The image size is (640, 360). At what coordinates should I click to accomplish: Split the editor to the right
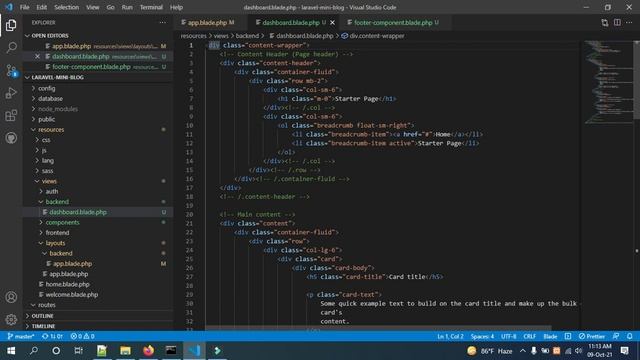[617, 23]
